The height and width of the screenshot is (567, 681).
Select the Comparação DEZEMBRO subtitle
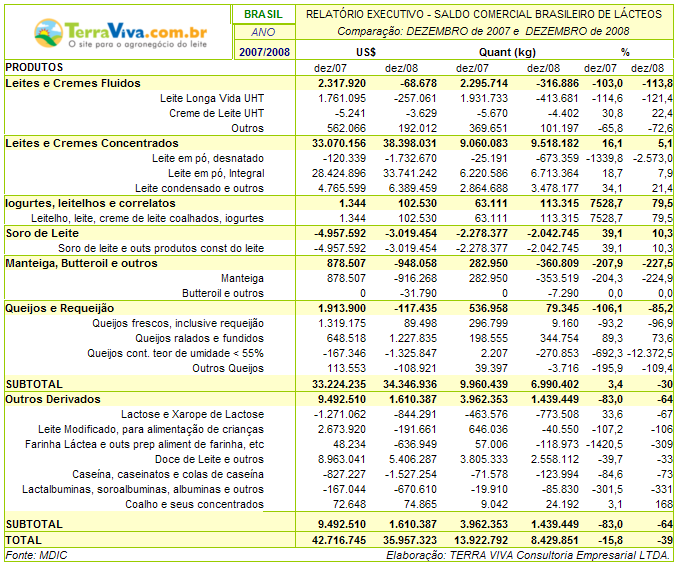483,31
